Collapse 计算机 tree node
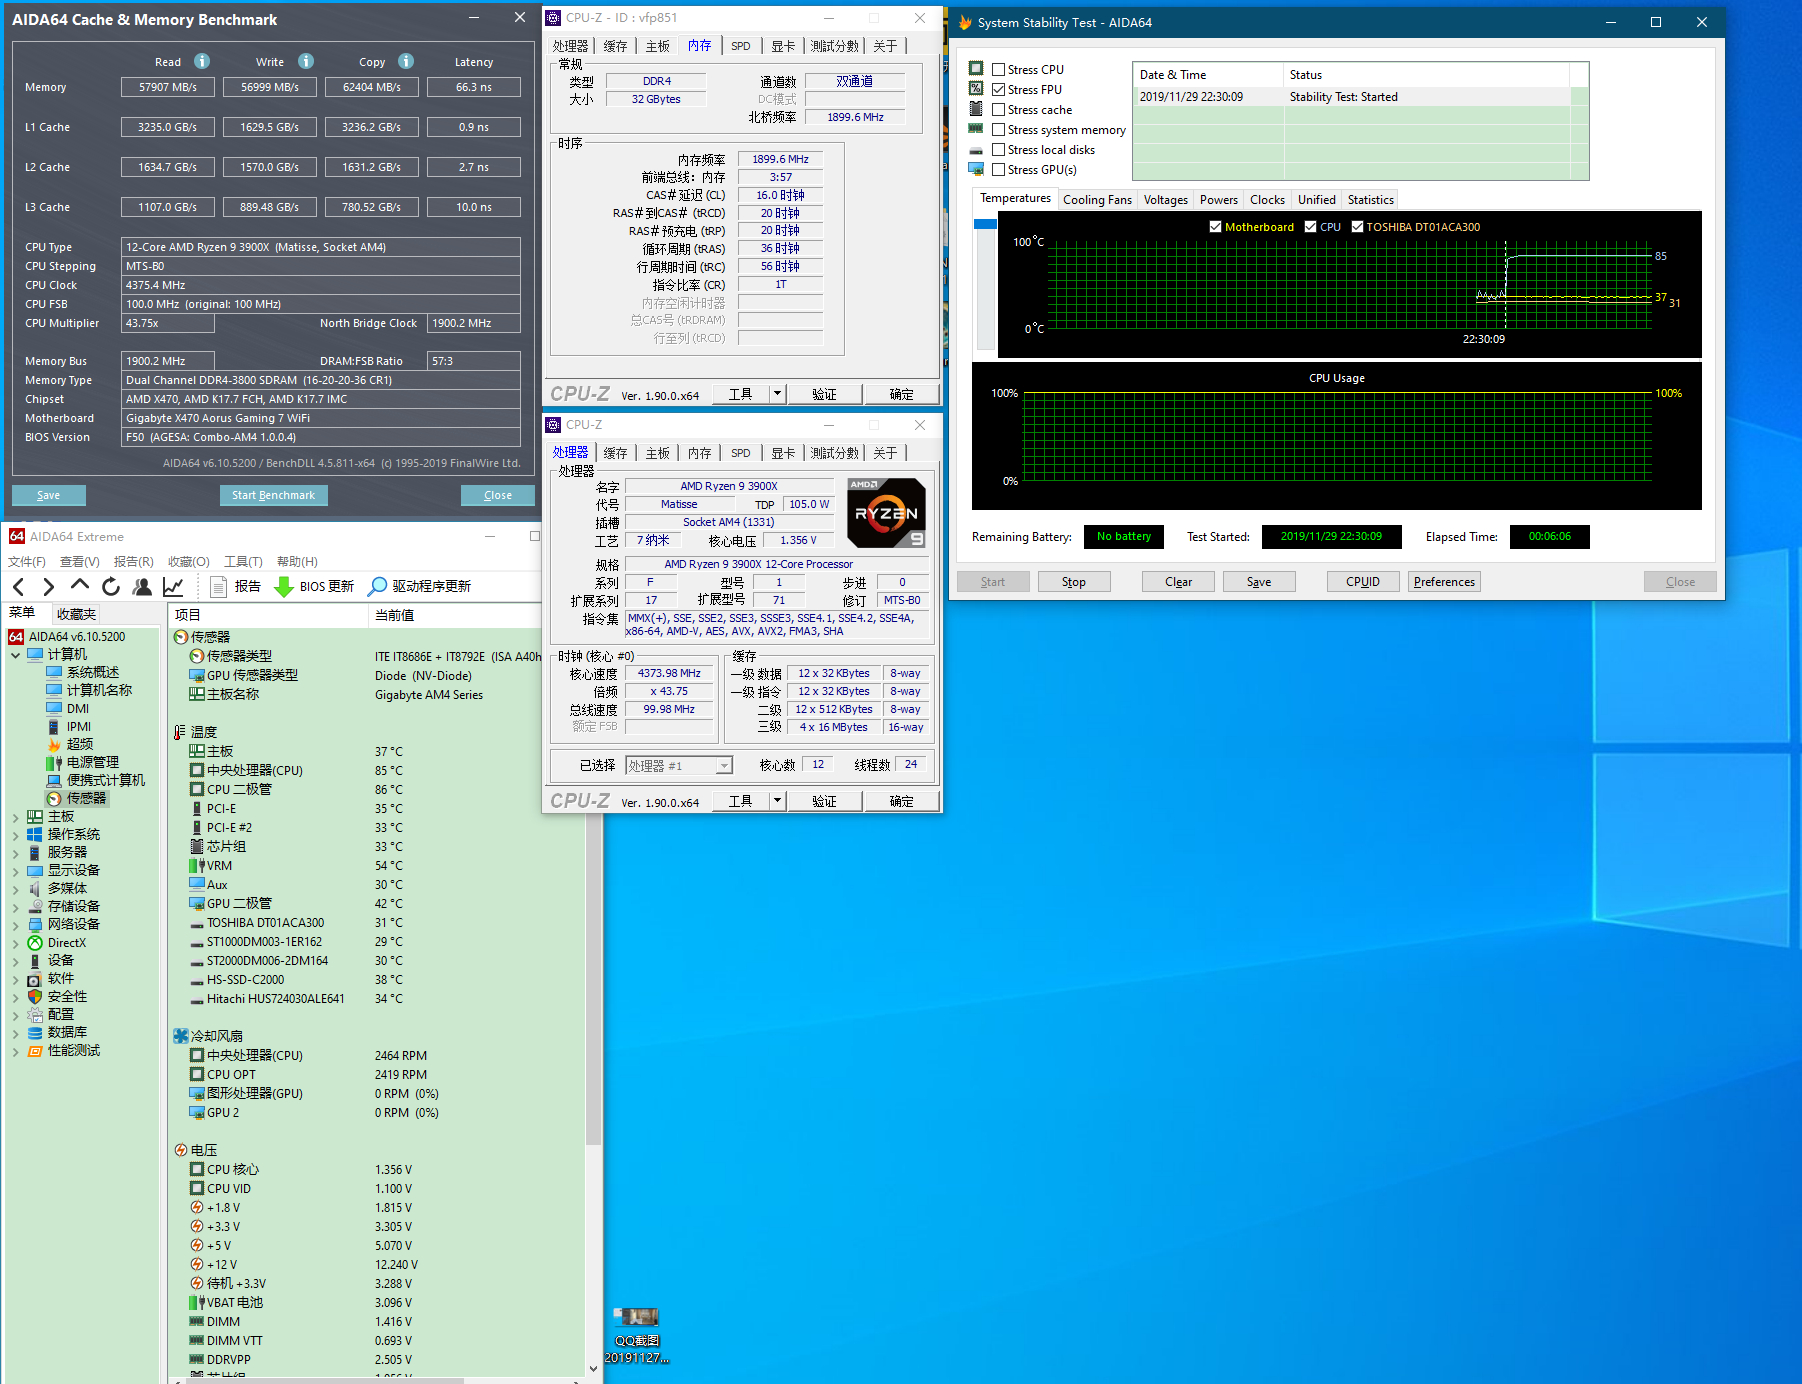The height and width of the screenshot is (1384, 1802). pos(15,655)
